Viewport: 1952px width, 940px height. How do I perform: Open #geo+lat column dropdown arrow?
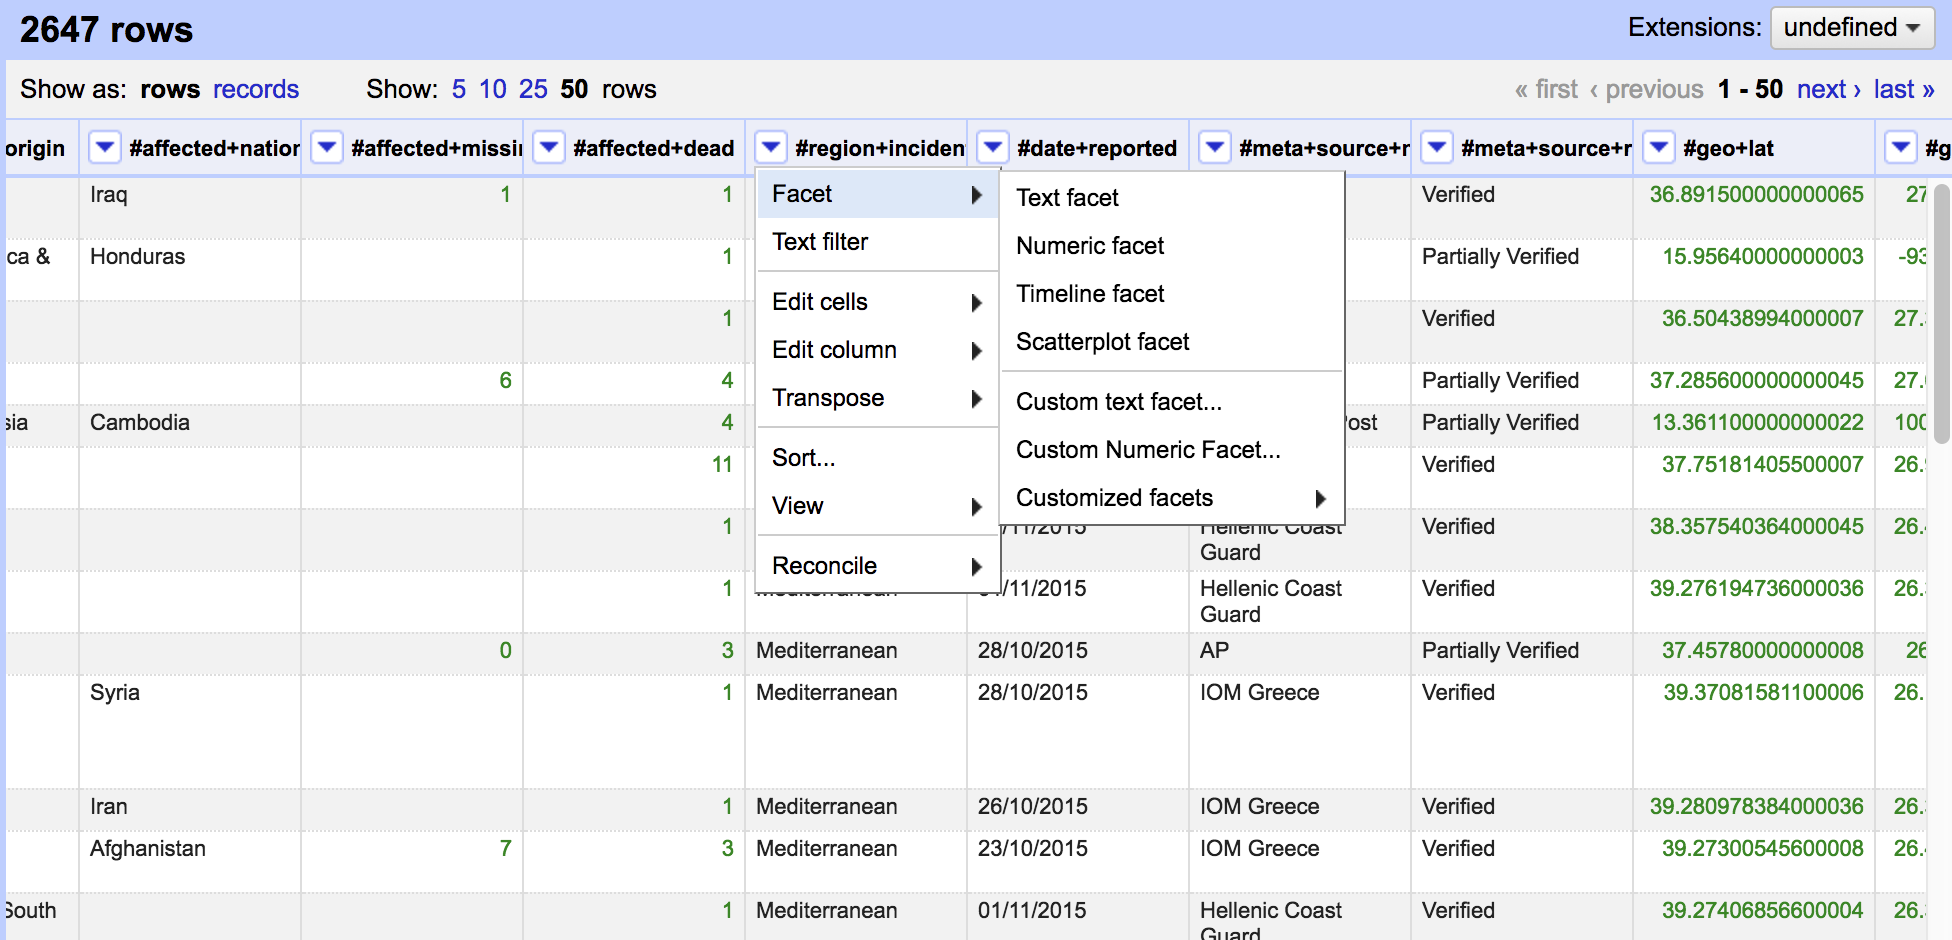click(x=1659, y=148)
